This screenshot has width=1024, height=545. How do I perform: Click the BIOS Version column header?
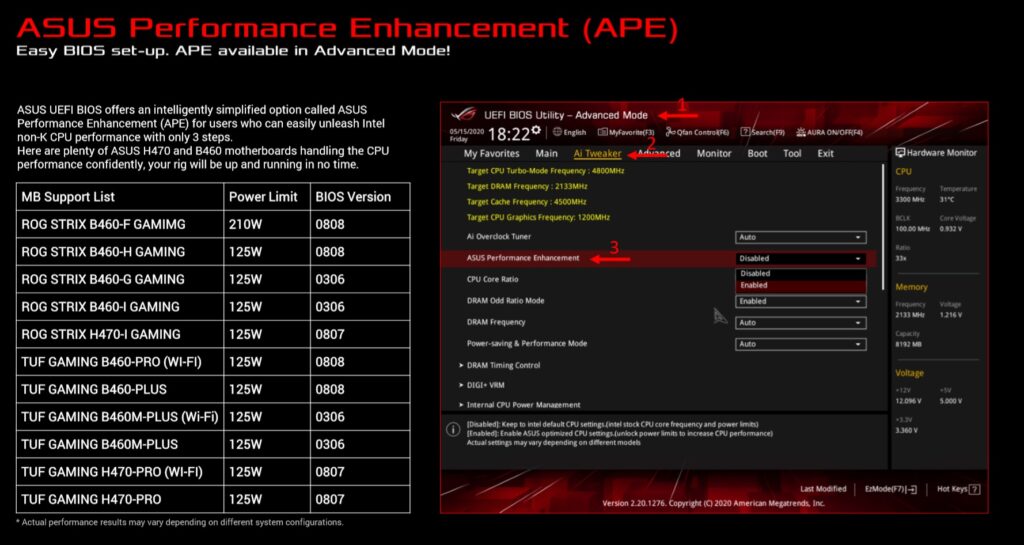point(360,197)
